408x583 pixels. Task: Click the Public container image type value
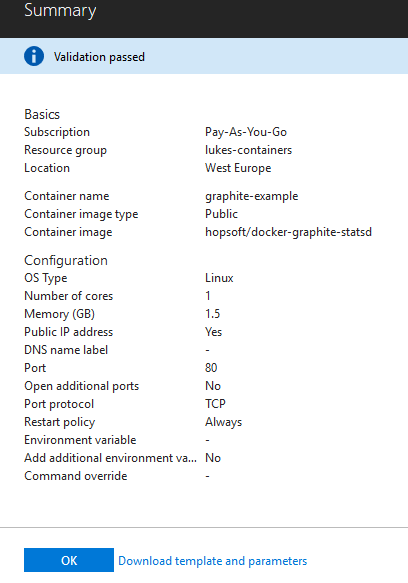pos(221,214)
